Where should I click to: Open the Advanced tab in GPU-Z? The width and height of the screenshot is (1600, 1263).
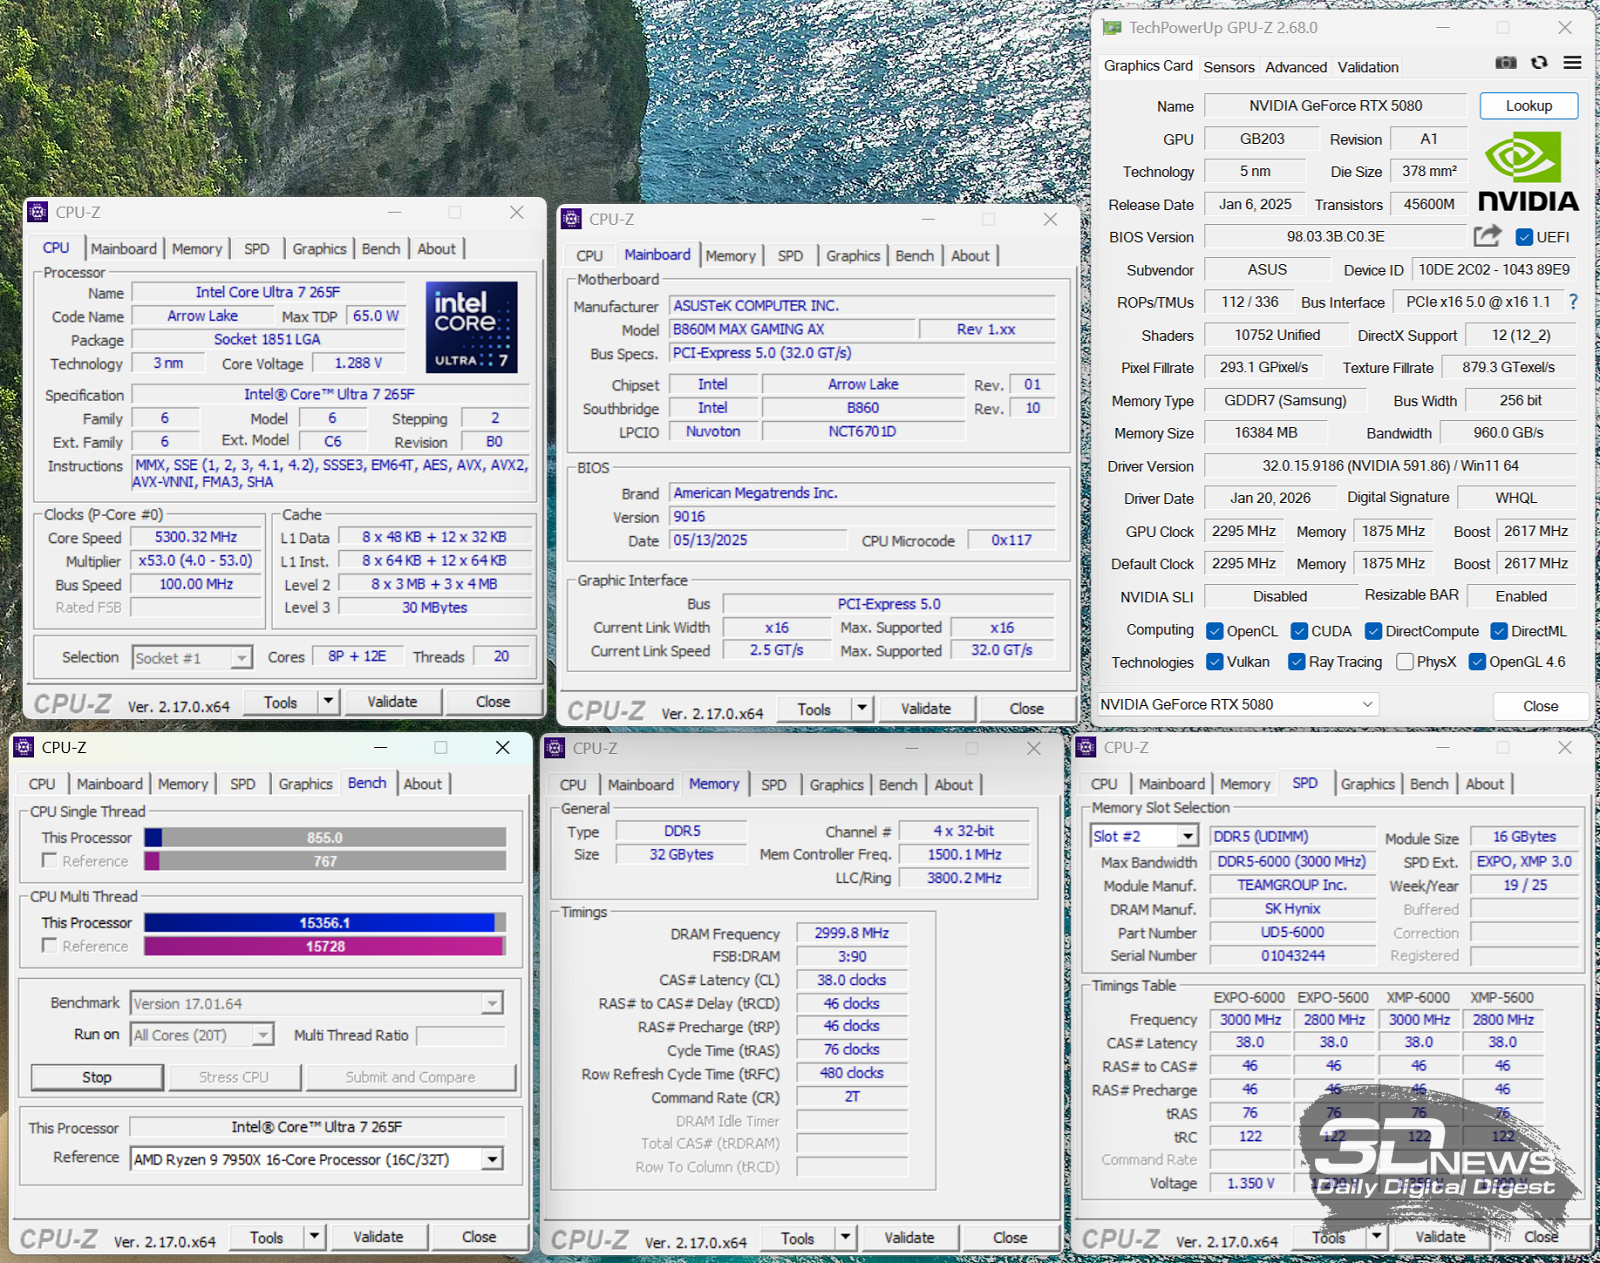(x=1295, y=67)
